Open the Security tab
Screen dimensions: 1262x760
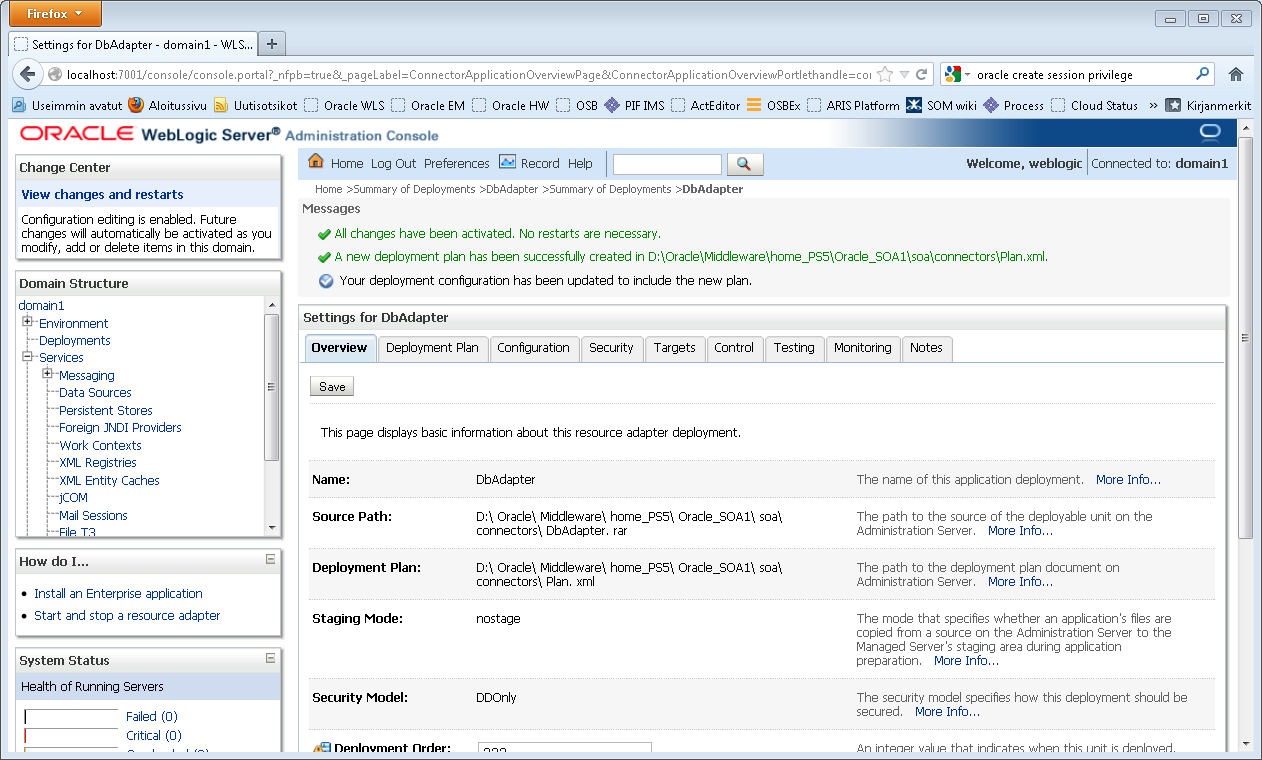(x=611, y=348)
